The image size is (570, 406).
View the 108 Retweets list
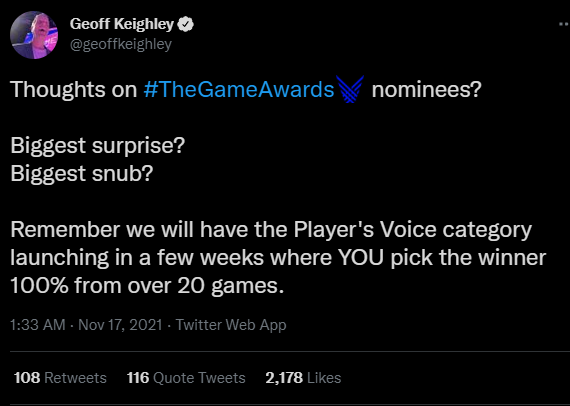pyautogui.click(x=60, y=378)
